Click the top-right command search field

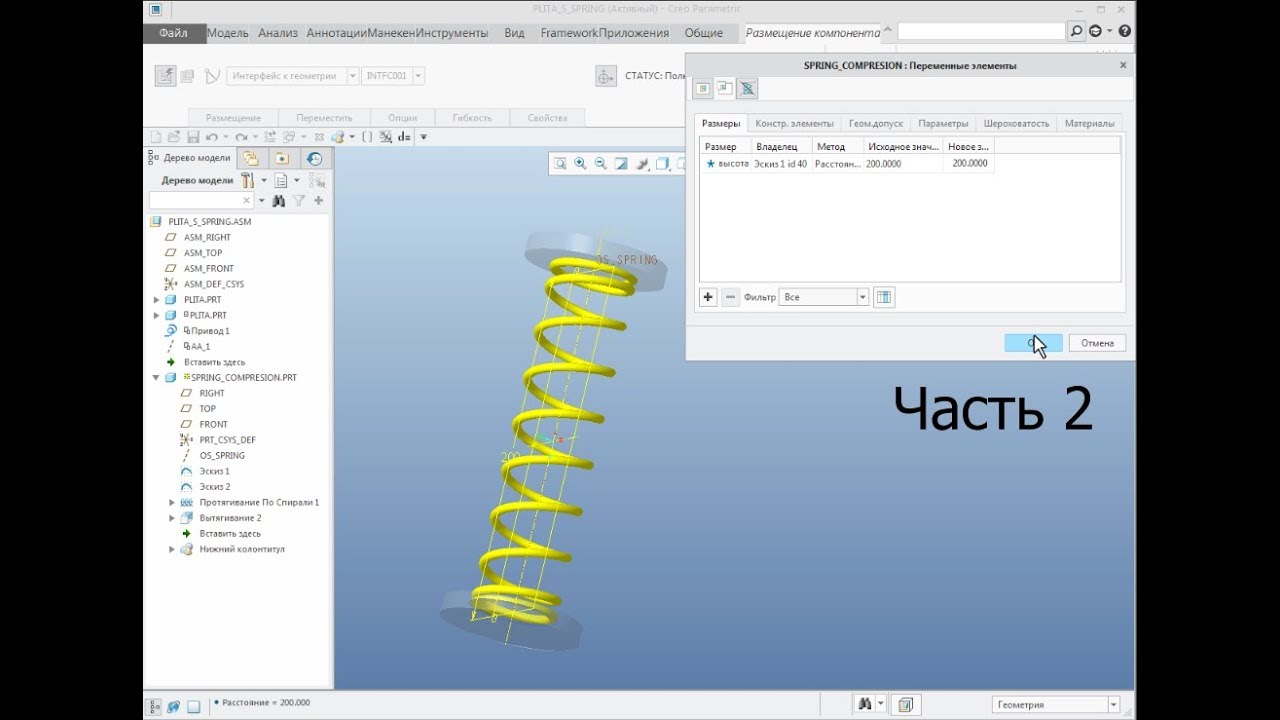981,32
